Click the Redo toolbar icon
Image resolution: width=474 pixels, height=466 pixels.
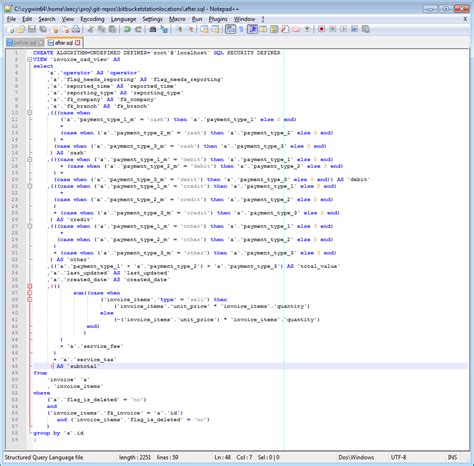pyautogui.click(x=138, y=29)
